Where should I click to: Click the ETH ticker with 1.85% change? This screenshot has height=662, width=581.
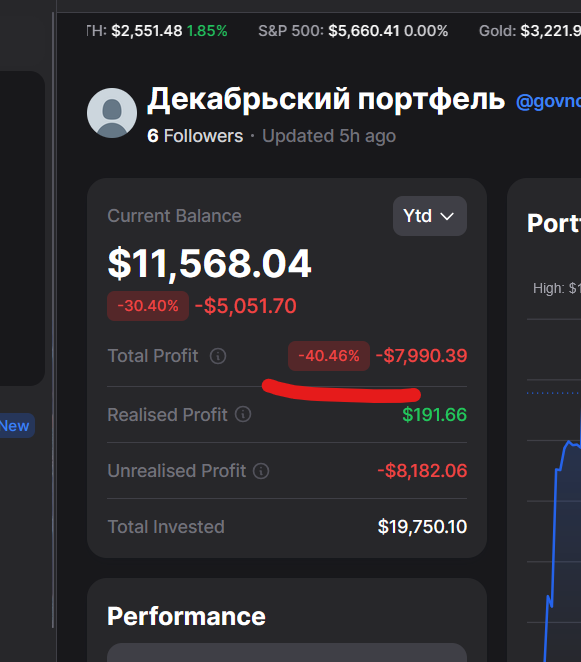[157, 31]
